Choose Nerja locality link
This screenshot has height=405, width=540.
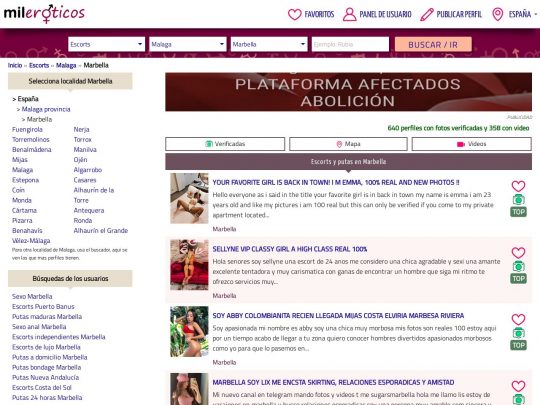pos(81,129)
